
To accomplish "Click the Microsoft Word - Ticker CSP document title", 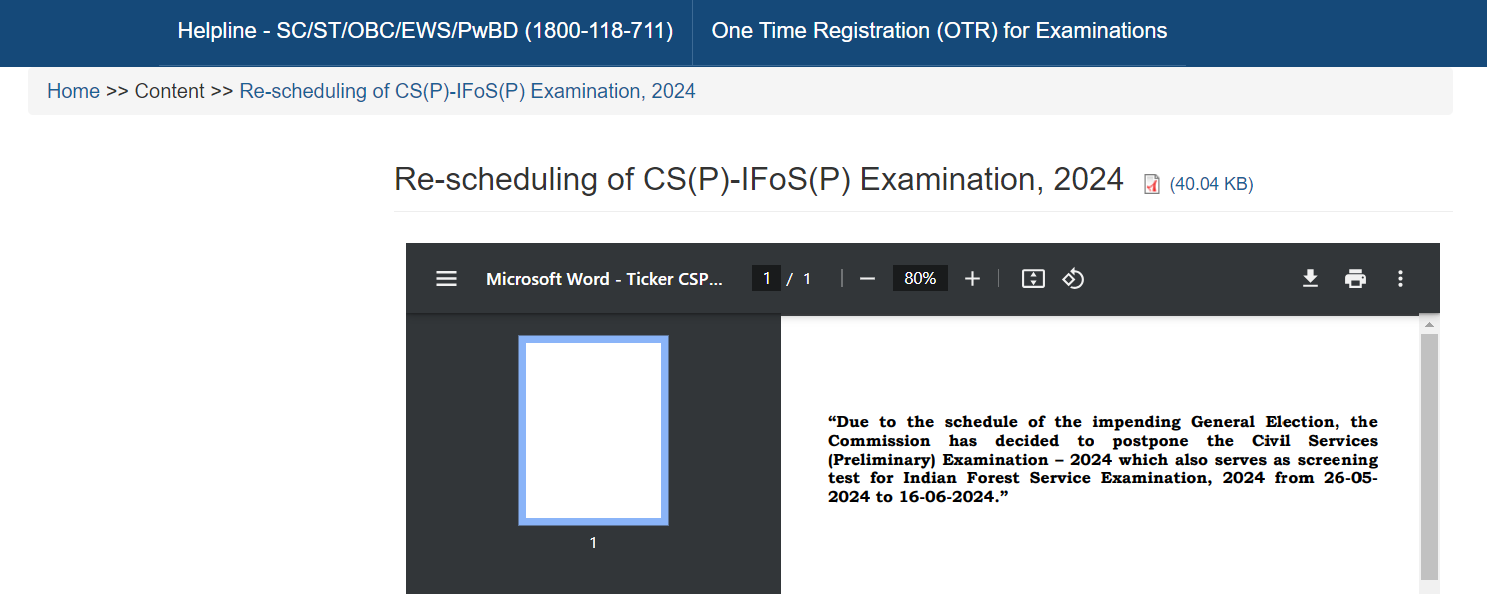I will (x=604, y=279).
